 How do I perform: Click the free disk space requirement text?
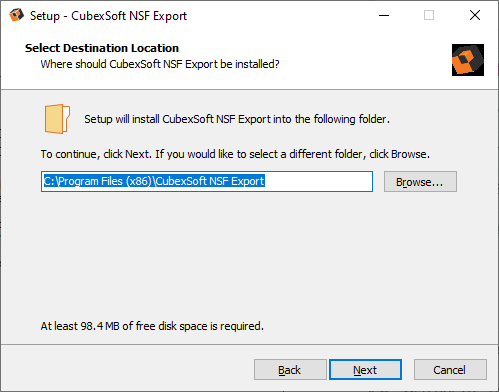point(152,326)
